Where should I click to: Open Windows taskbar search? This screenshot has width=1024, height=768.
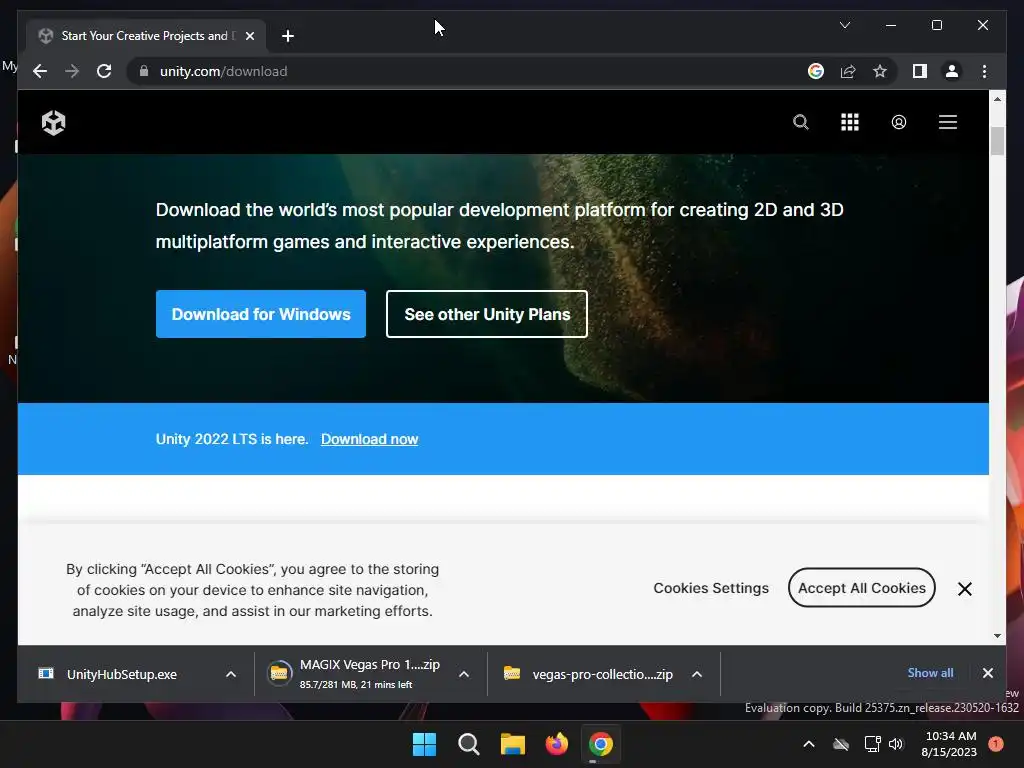(469, 744)
